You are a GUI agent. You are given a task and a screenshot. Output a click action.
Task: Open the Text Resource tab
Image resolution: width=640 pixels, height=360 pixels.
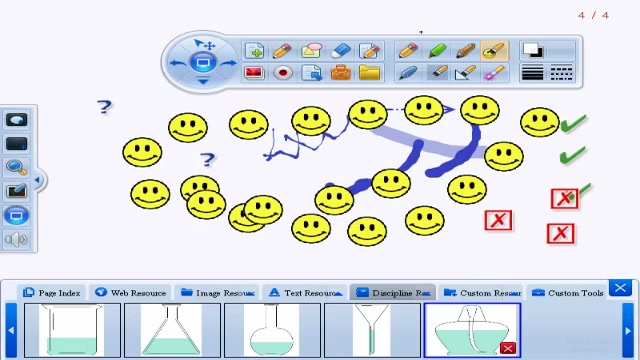pyautogui.click(x=305, y=293)
